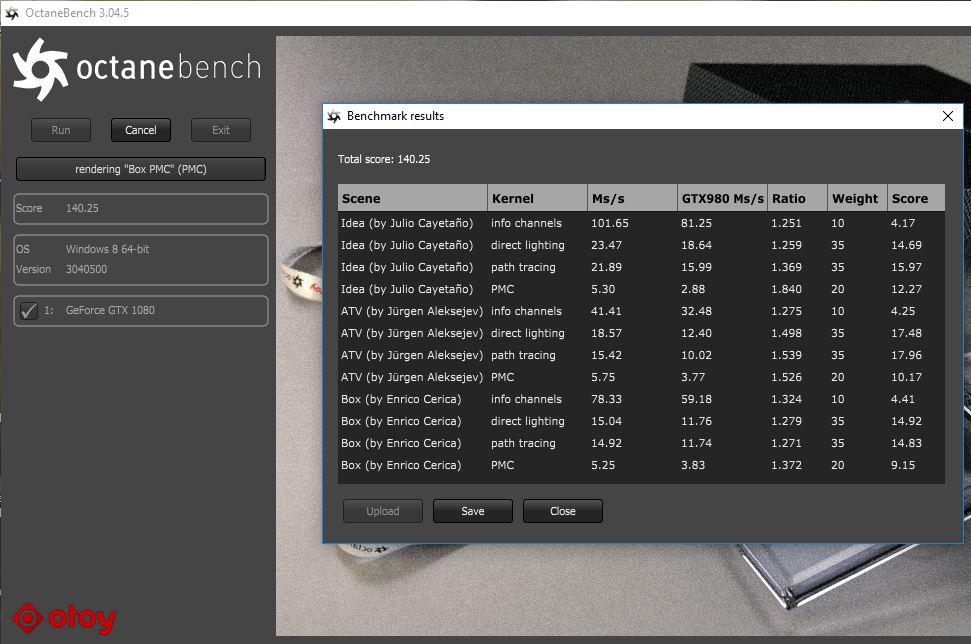Click the 1.840 ratio value
This screenshot has width=971, height=644.
[786, 289]
